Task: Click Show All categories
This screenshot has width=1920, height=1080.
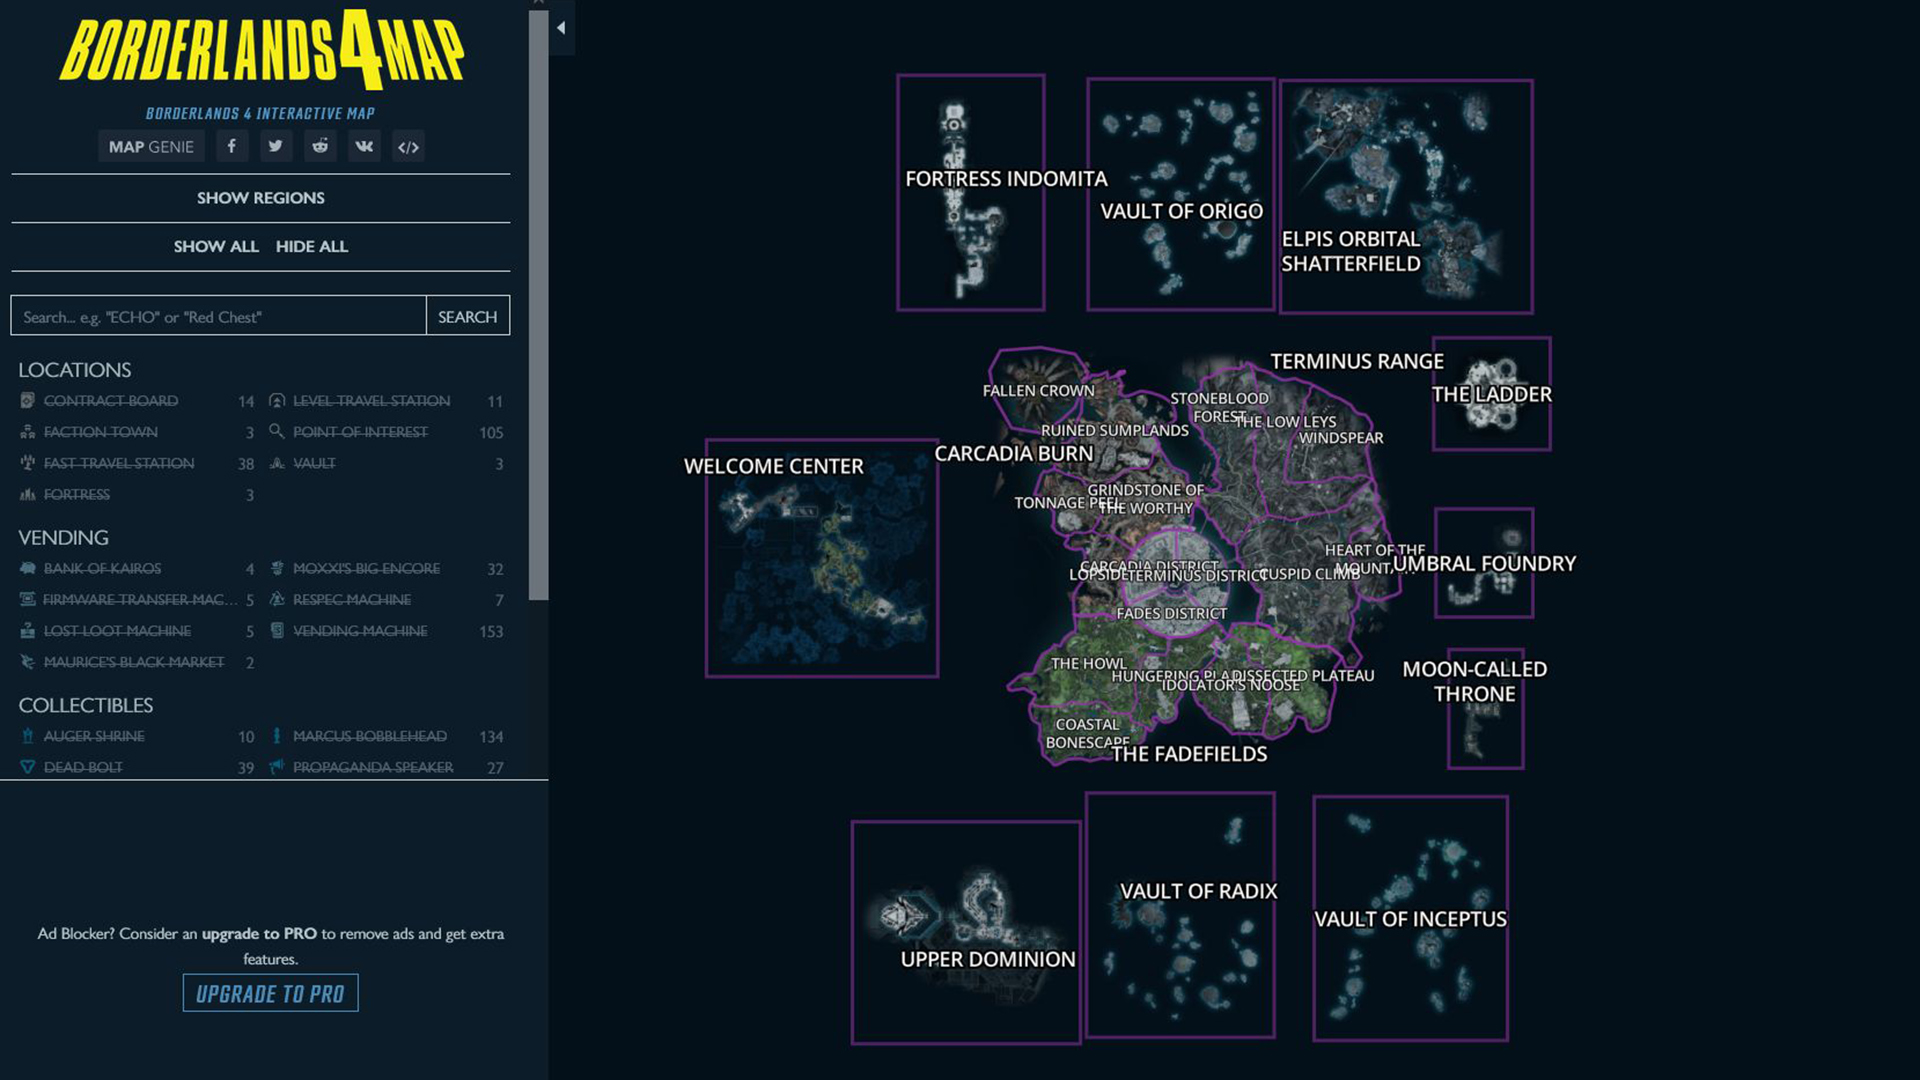Action: point(216,246)
